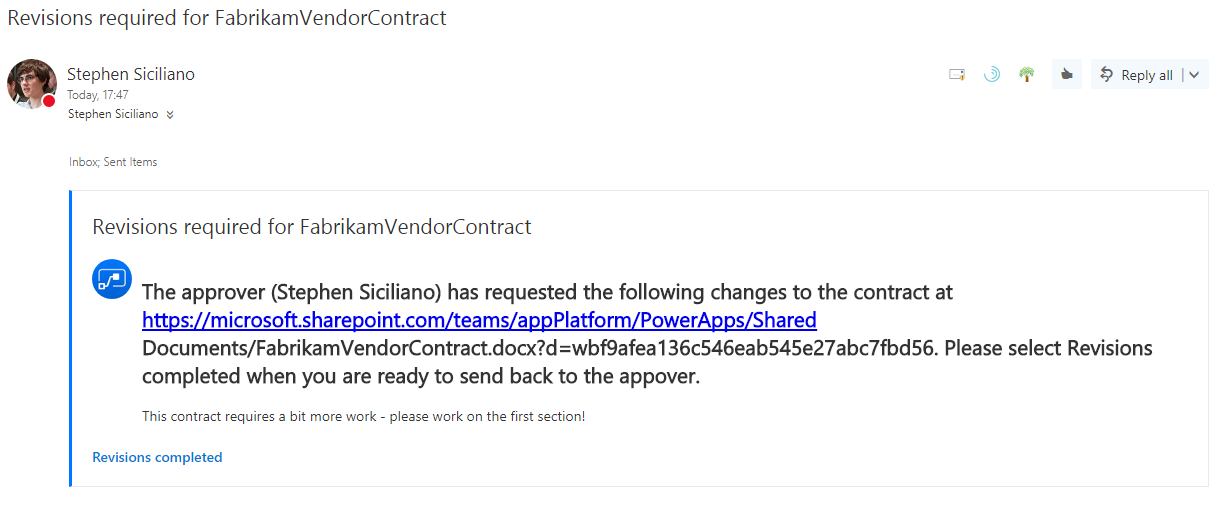
Task: Like the message with thumbs-up icon
Action: [1067, 74]
